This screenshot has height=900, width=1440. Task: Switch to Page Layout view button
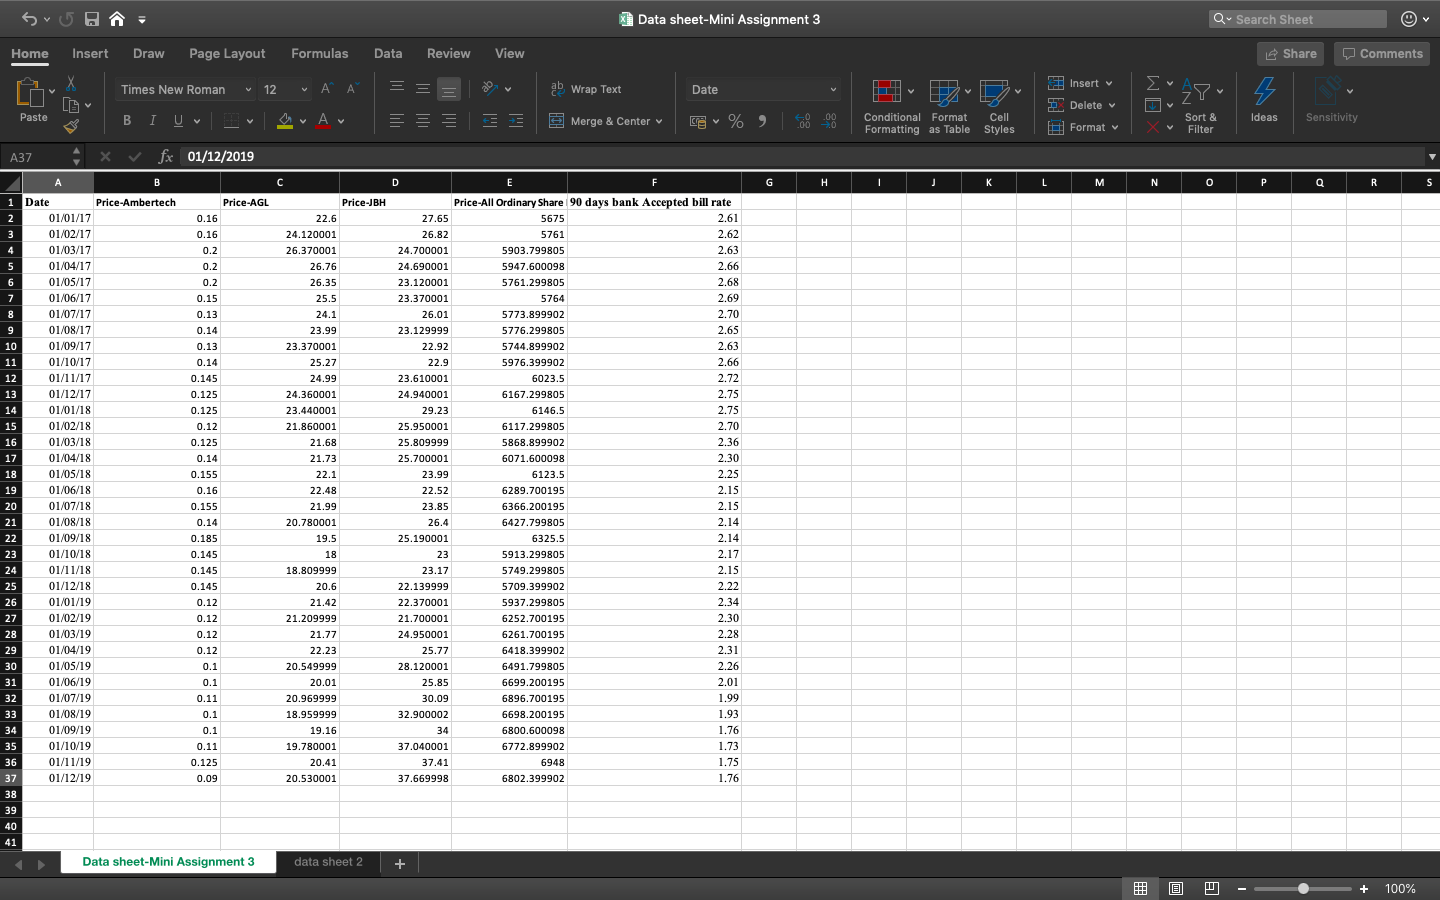click(x=1176, y=888)
